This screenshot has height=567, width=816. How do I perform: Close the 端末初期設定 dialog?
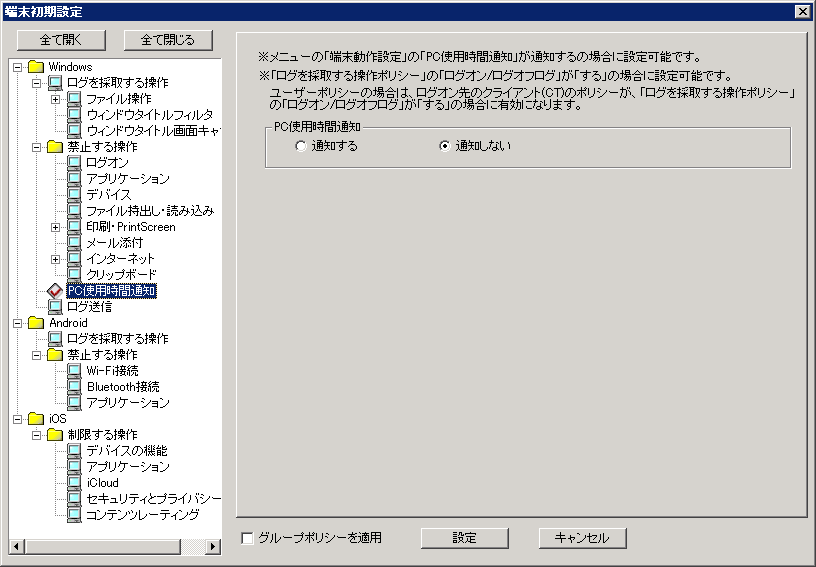coord(802,12)
